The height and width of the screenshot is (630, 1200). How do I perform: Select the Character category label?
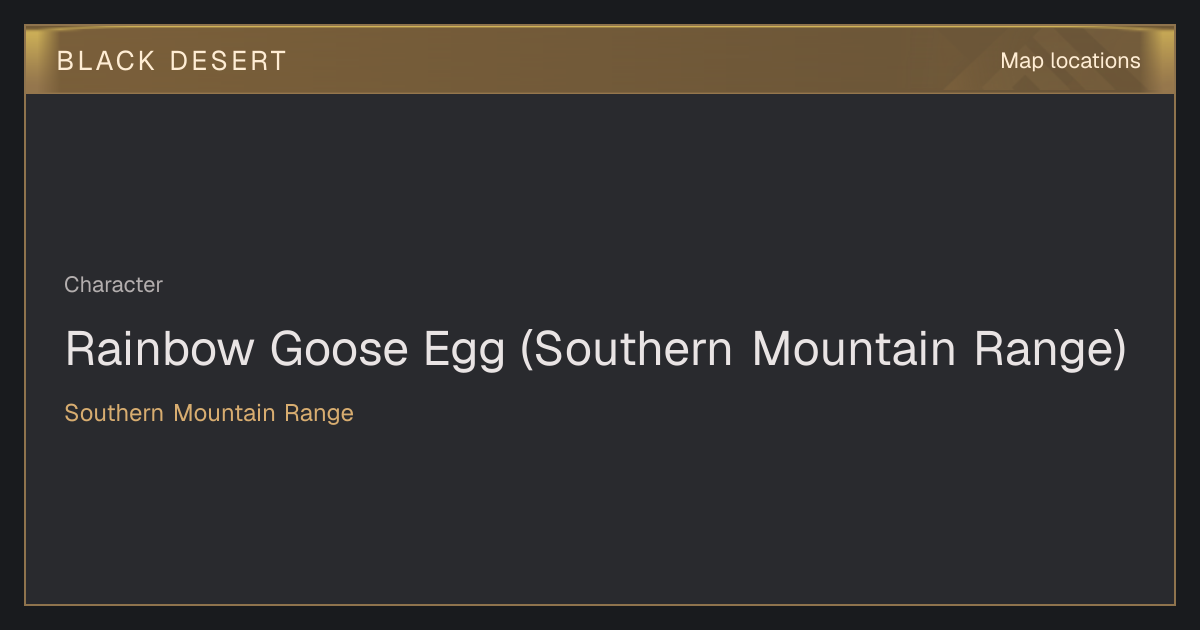pyautogui.click(x=113, y=285)
